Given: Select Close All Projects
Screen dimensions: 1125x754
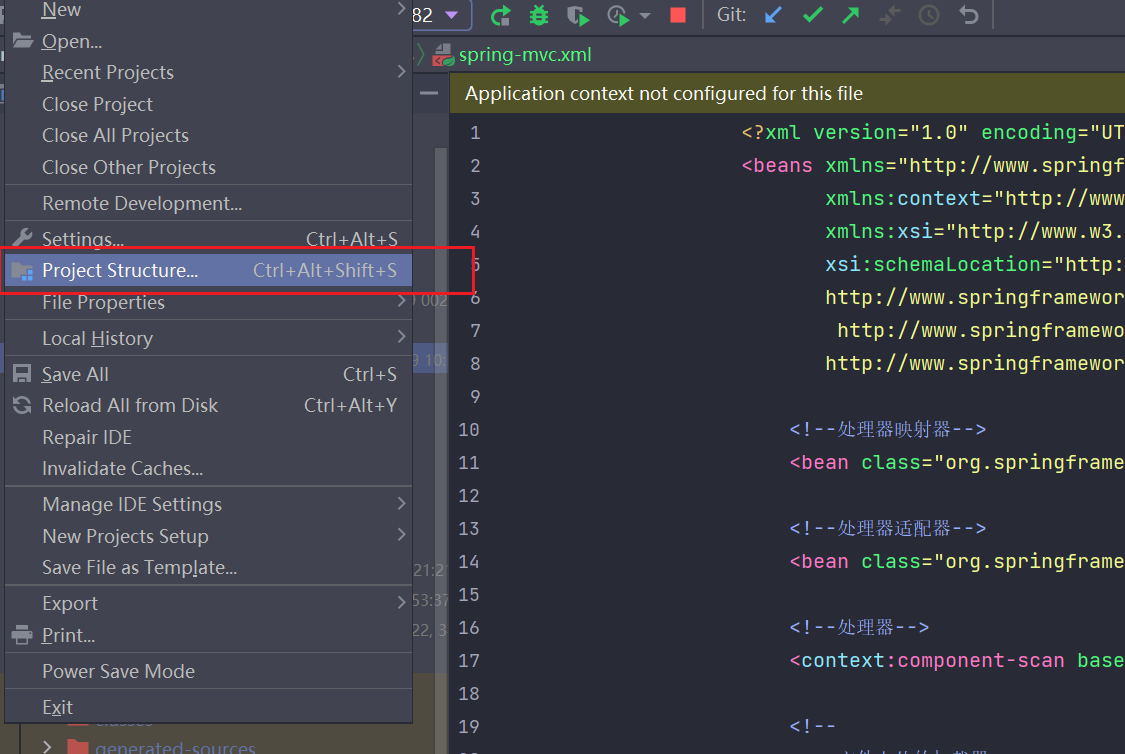Looking at the screenshot, I should click(208, 136).
